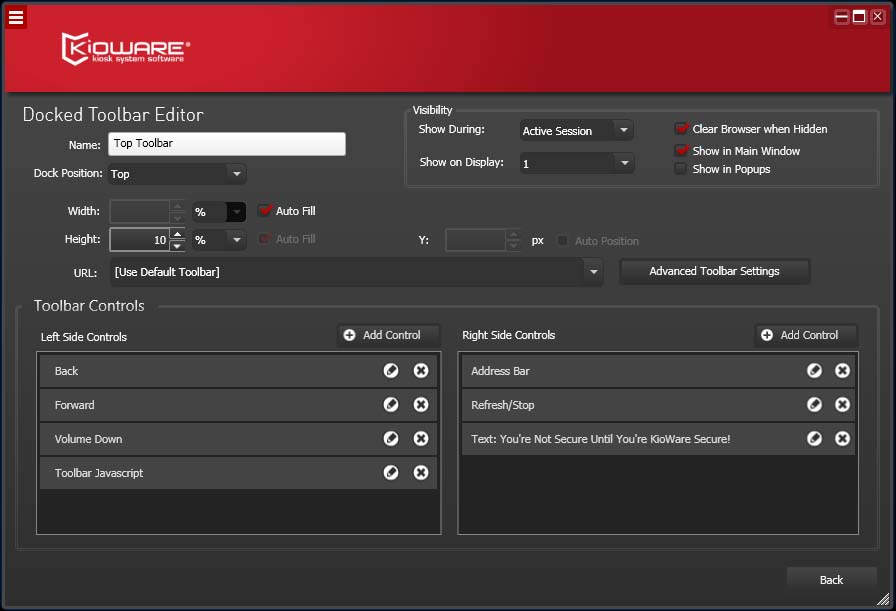Remove the Refresh/Stop control
The height and width of the screenshot is (611, 896).
(x=842, y=405)
